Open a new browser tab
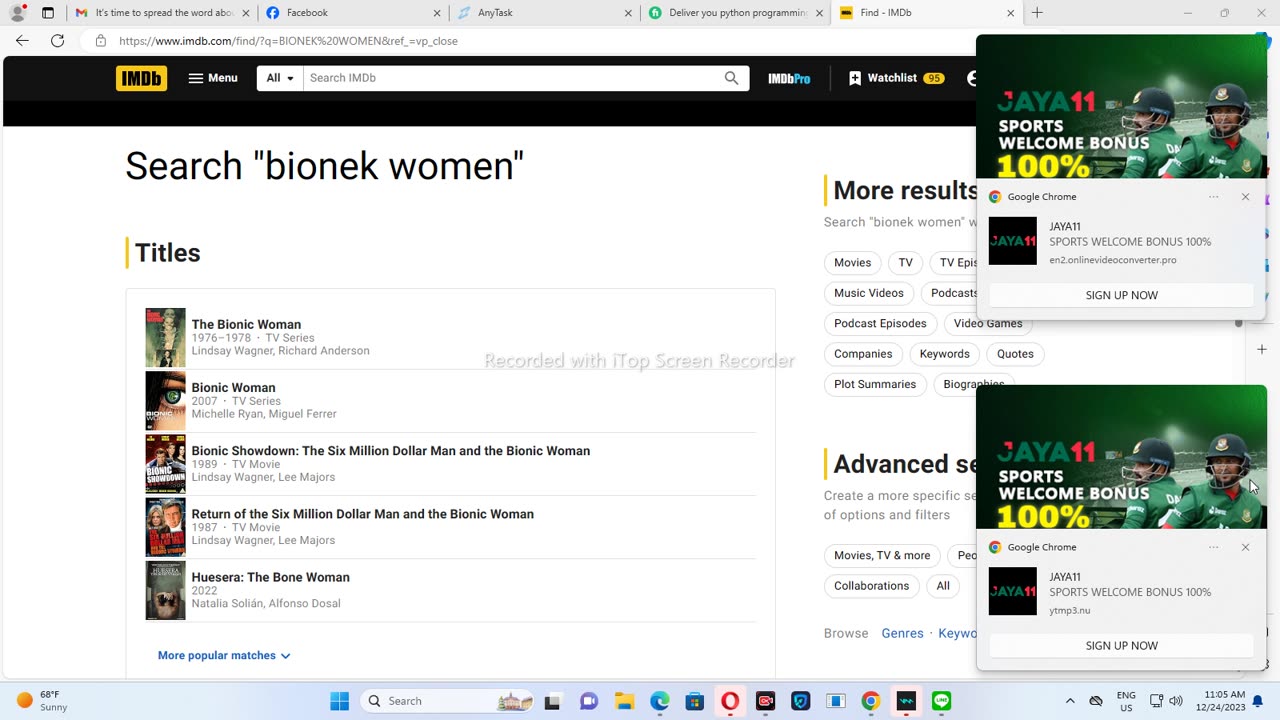This screenshot has width=1280, height=720. (x=1037, y=13)
